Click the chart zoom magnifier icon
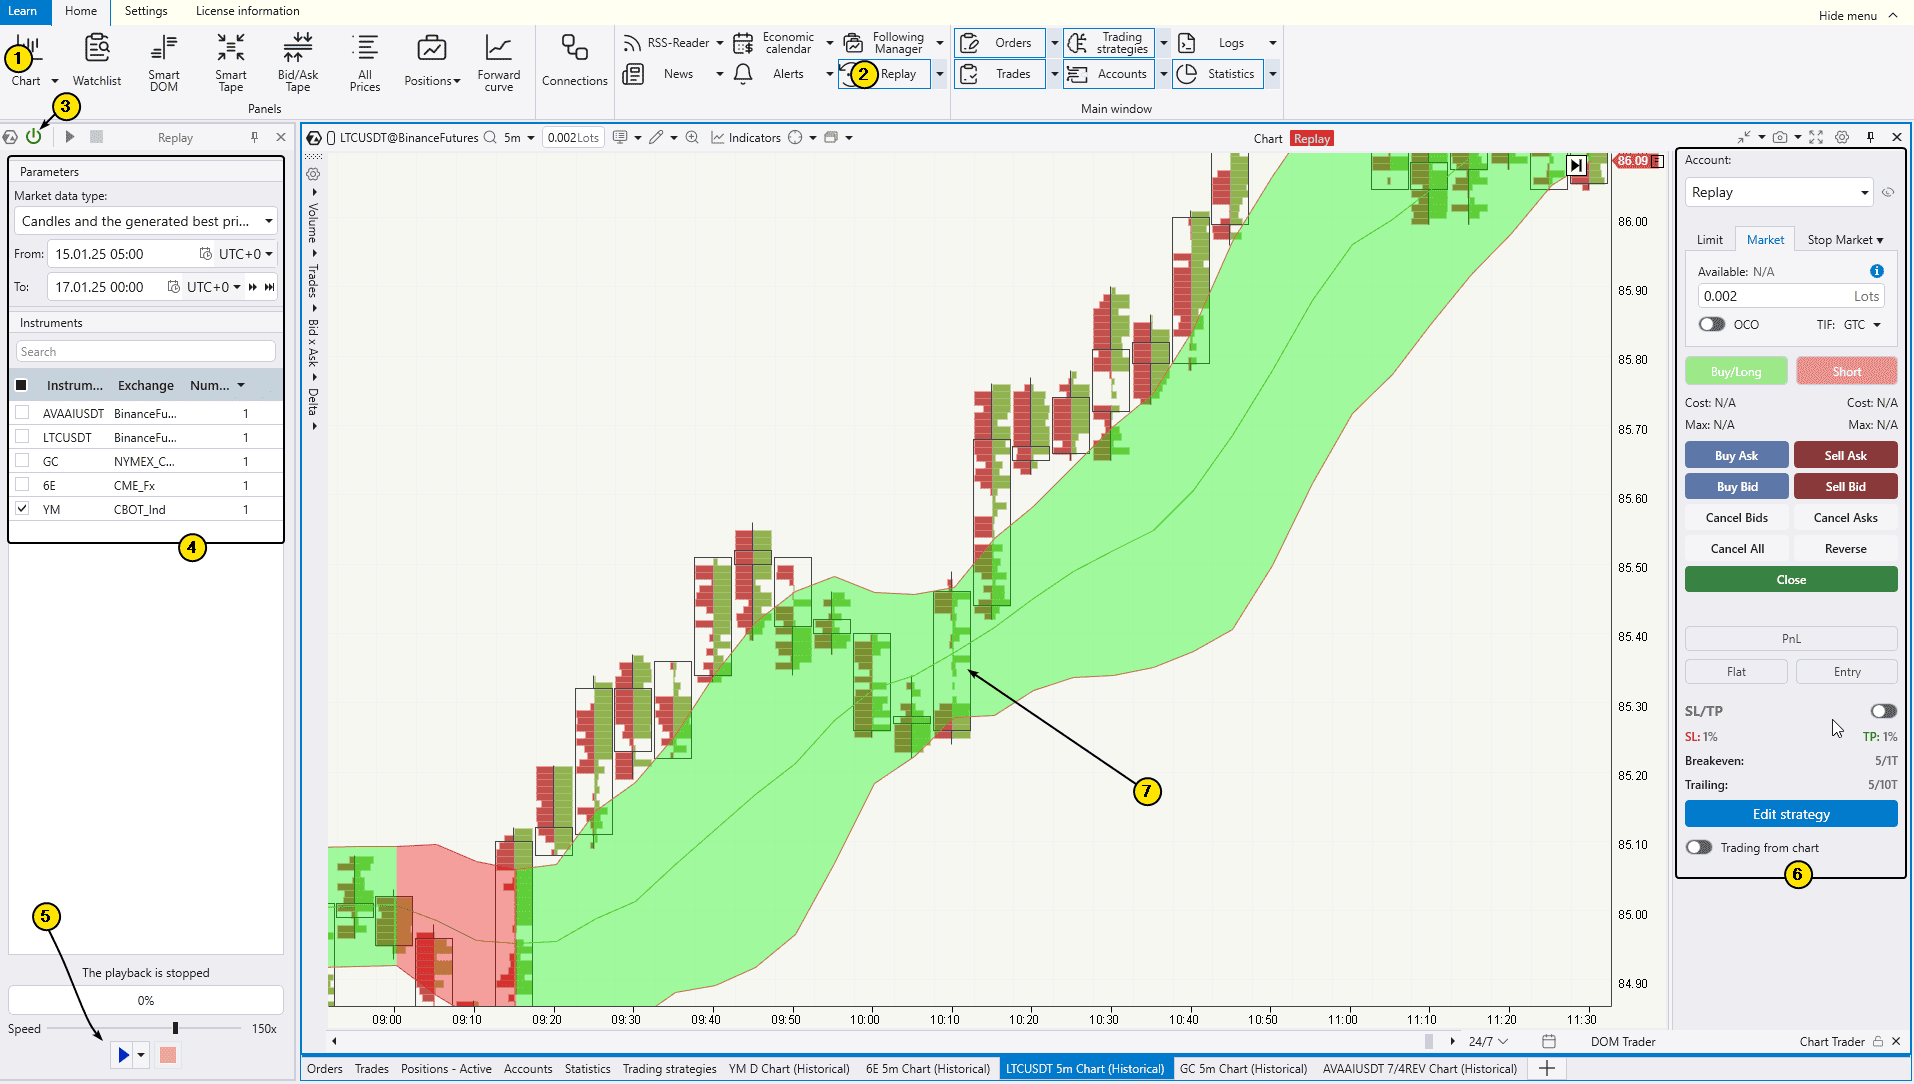This screenshot has width=1914, height=1084. 692,138
